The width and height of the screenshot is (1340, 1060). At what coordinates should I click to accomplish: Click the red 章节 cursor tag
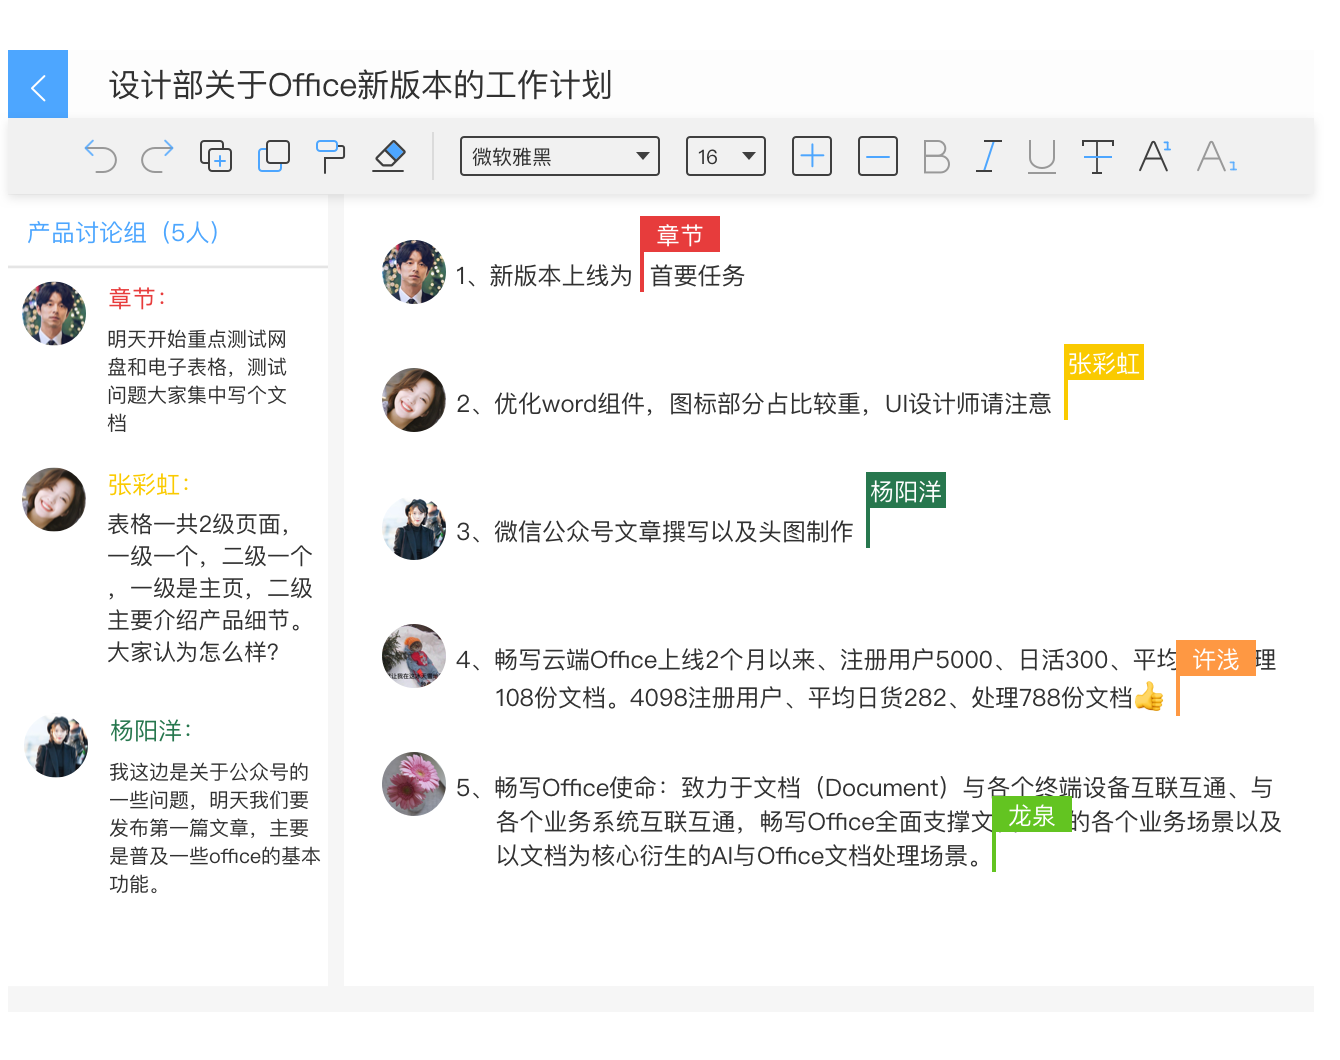pos(680,234)
